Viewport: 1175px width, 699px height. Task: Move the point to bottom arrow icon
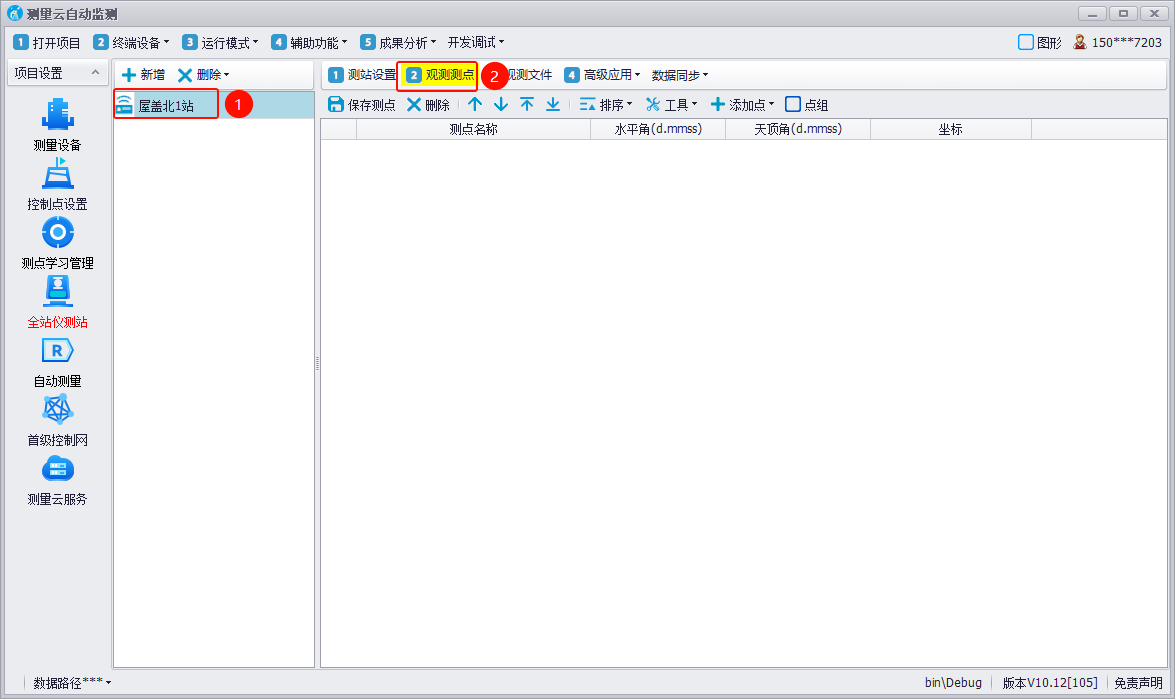click(553, 104)
